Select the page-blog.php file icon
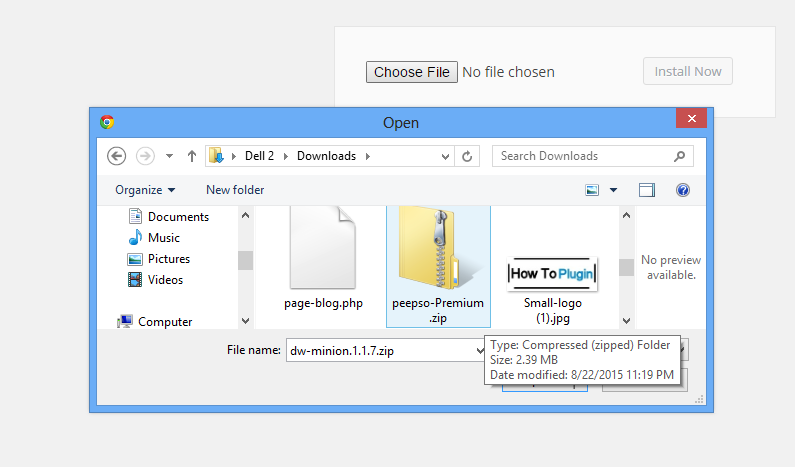This screenshot has width=795, height=467. click(x=322, y=248)
